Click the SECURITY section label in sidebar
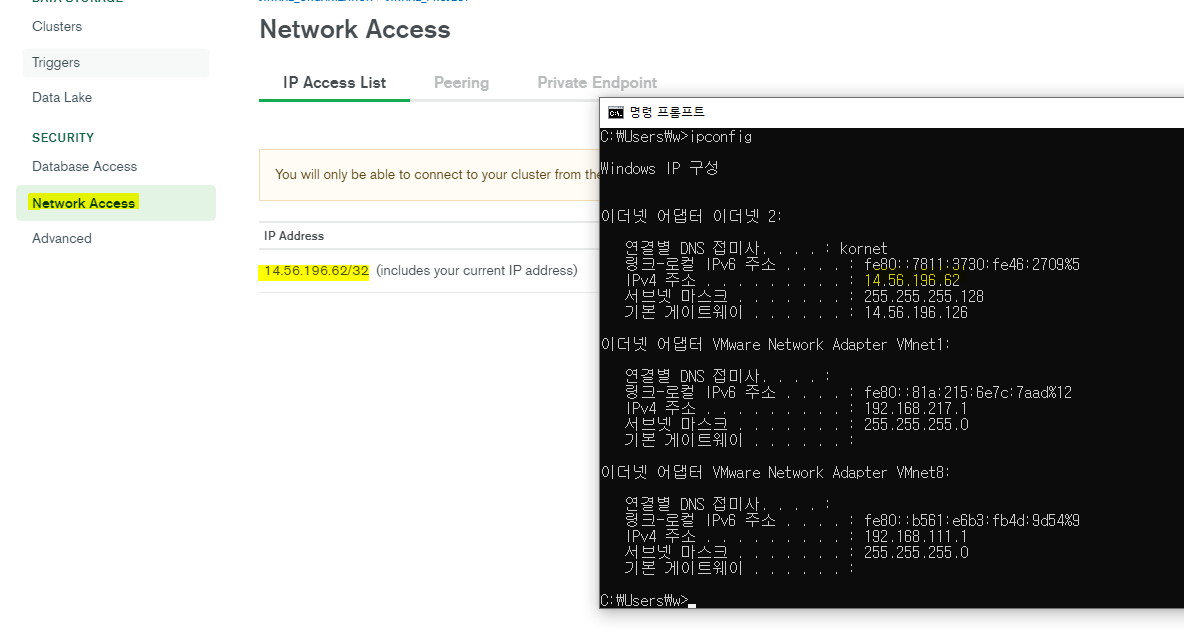Image resolution: width=1184 pixels, height=637 pixels. (63, 138)
